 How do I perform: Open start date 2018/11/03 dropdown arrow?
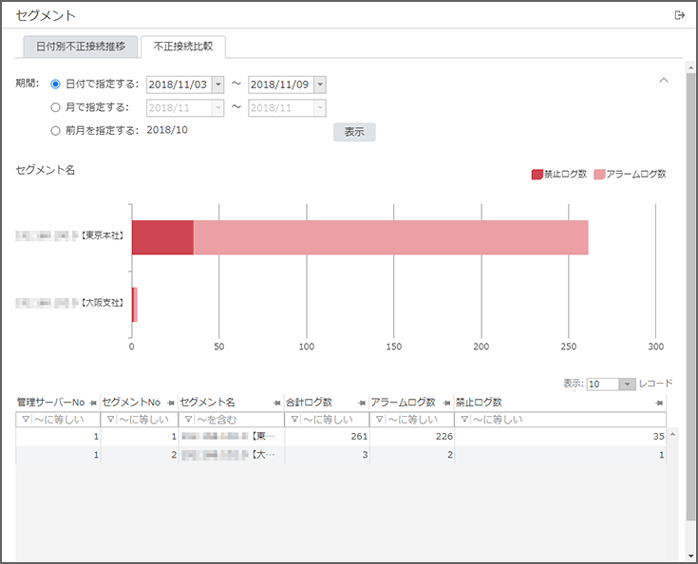click(218, 85)
